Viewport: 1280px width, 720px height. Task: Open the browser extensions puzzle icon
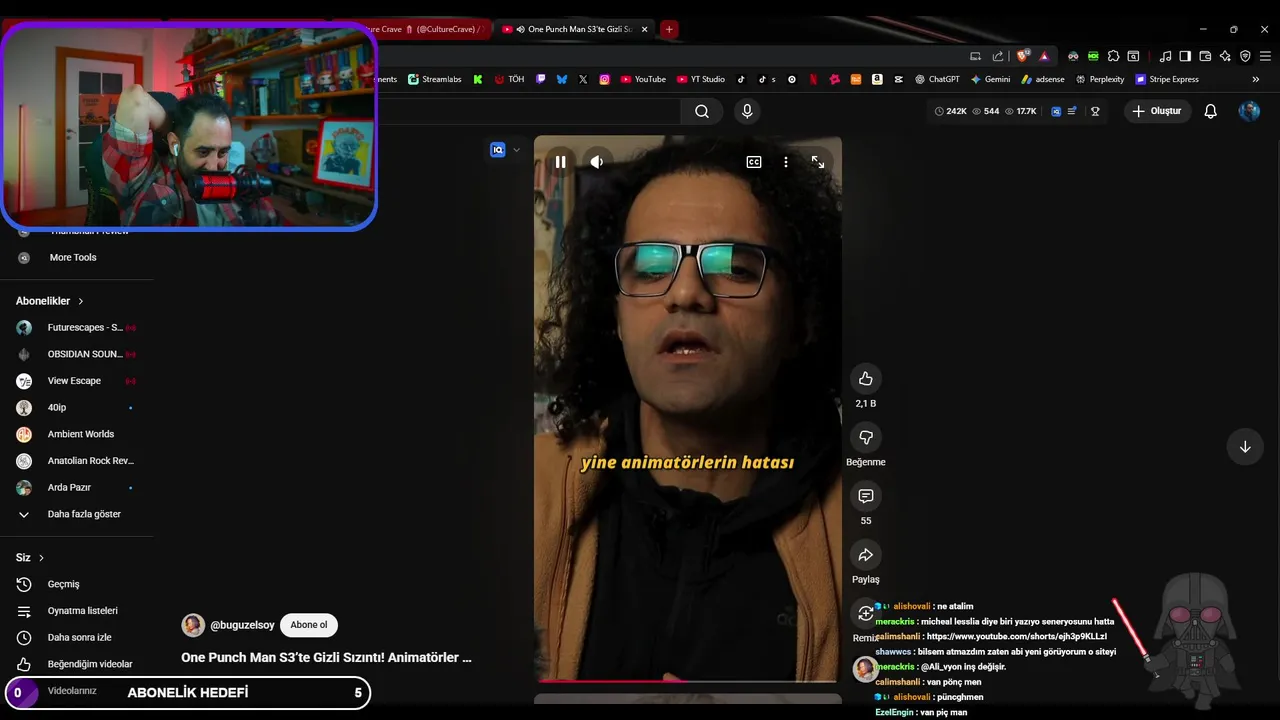(x=1113, y=56)
